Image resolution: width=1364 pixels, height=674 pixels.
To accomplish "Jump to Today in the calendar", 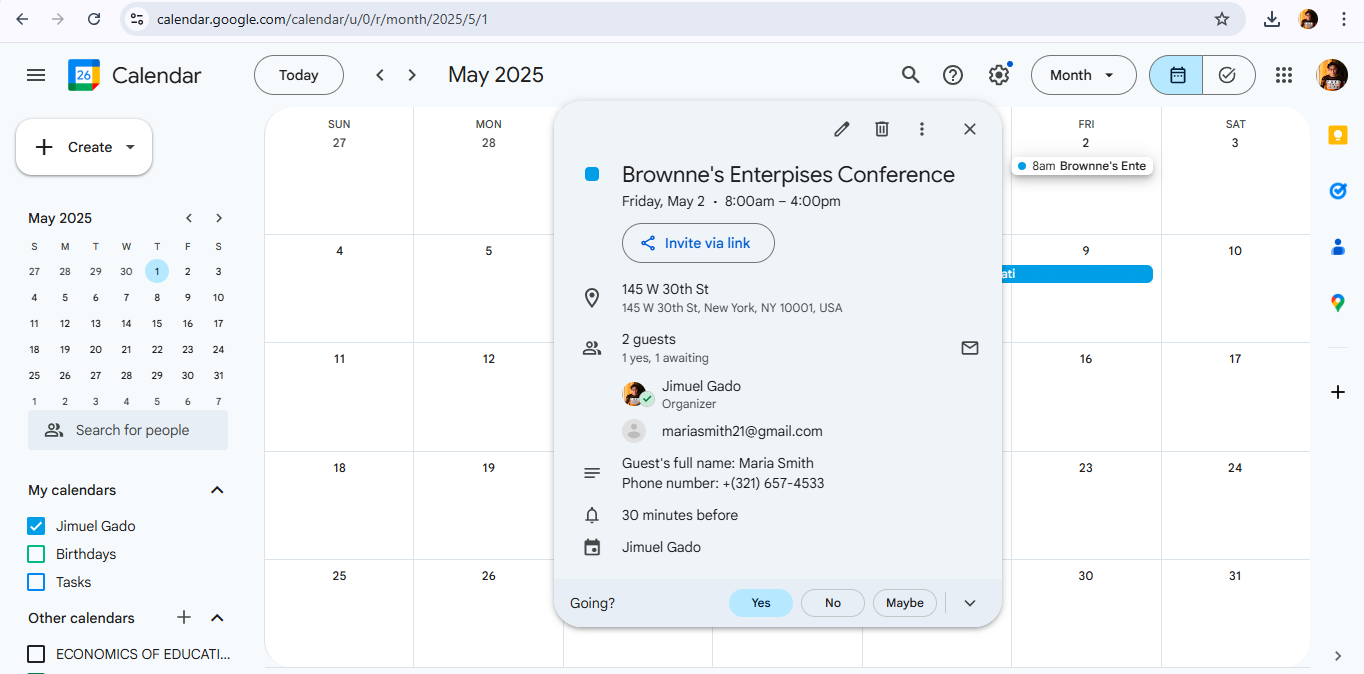I will click(x=298, y=75).
